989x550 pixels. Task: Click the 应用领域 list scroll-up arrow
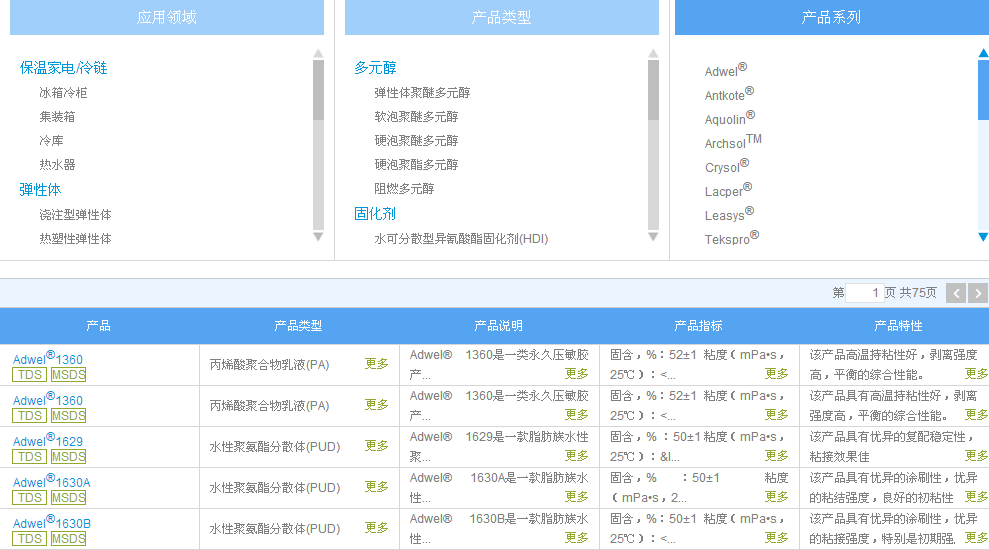(x=319, y=54)
